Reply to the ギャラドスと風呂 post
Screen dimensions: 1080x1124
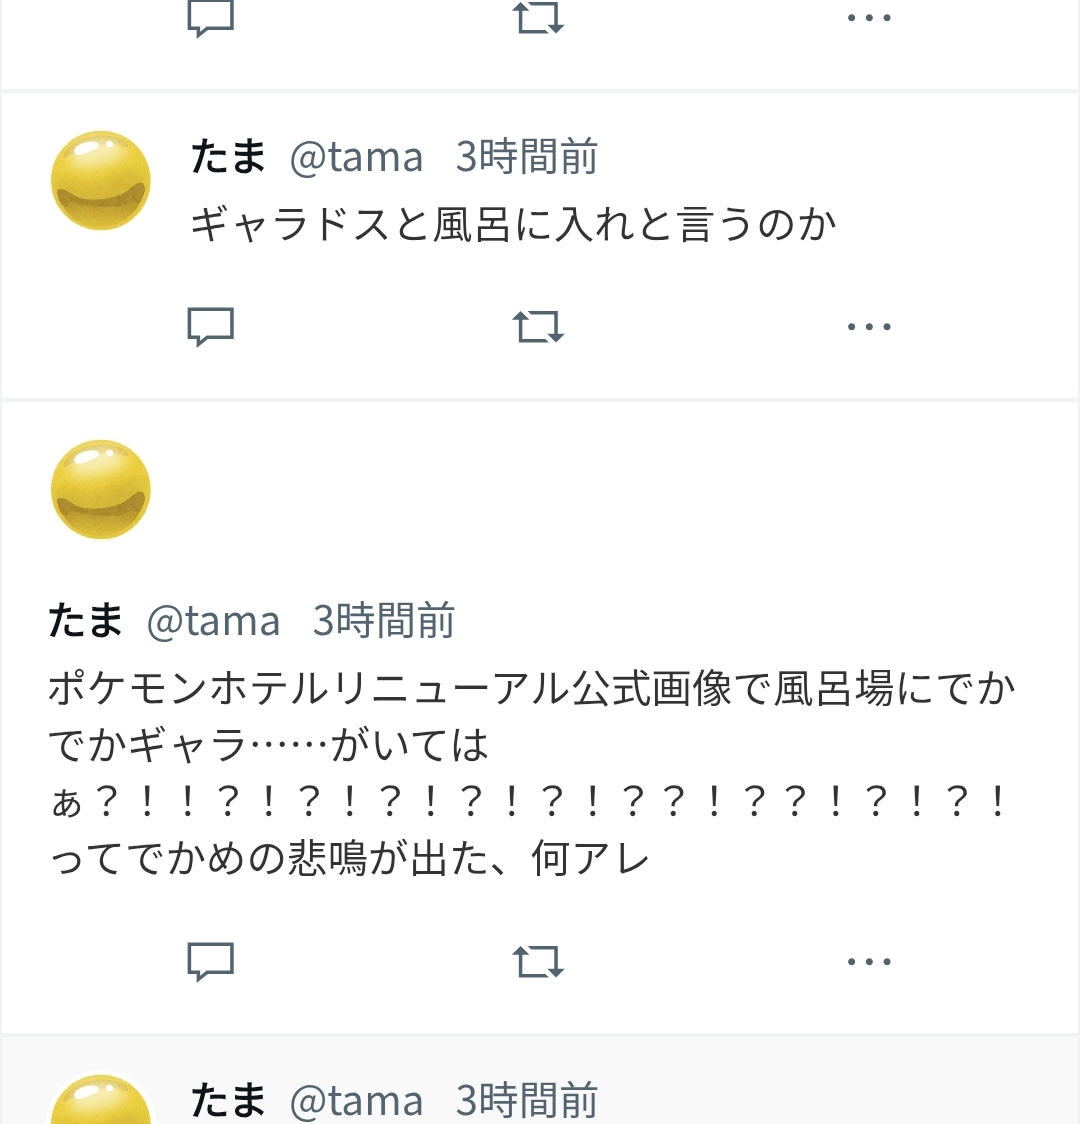pyautogui.click(x=210, y=326)
